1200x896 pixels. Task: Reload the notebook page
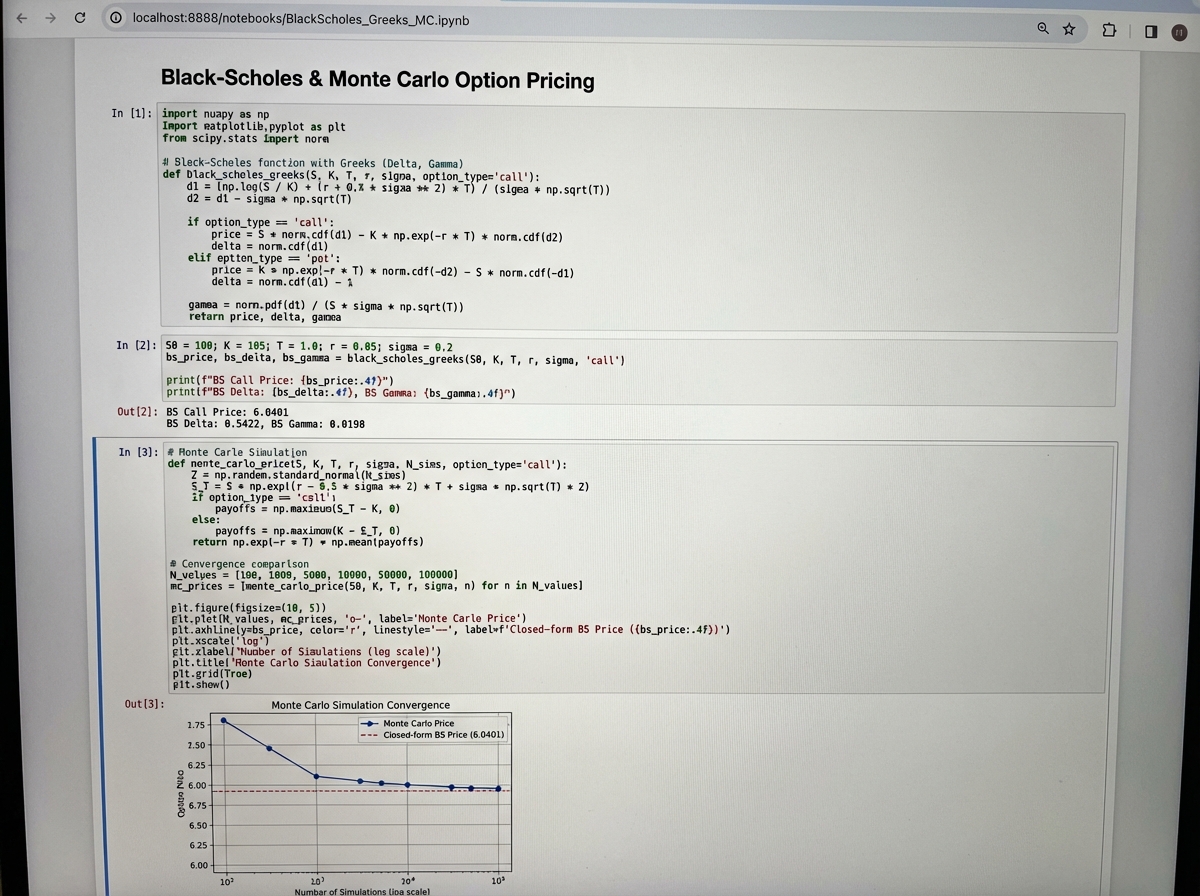tap(82, 19)
